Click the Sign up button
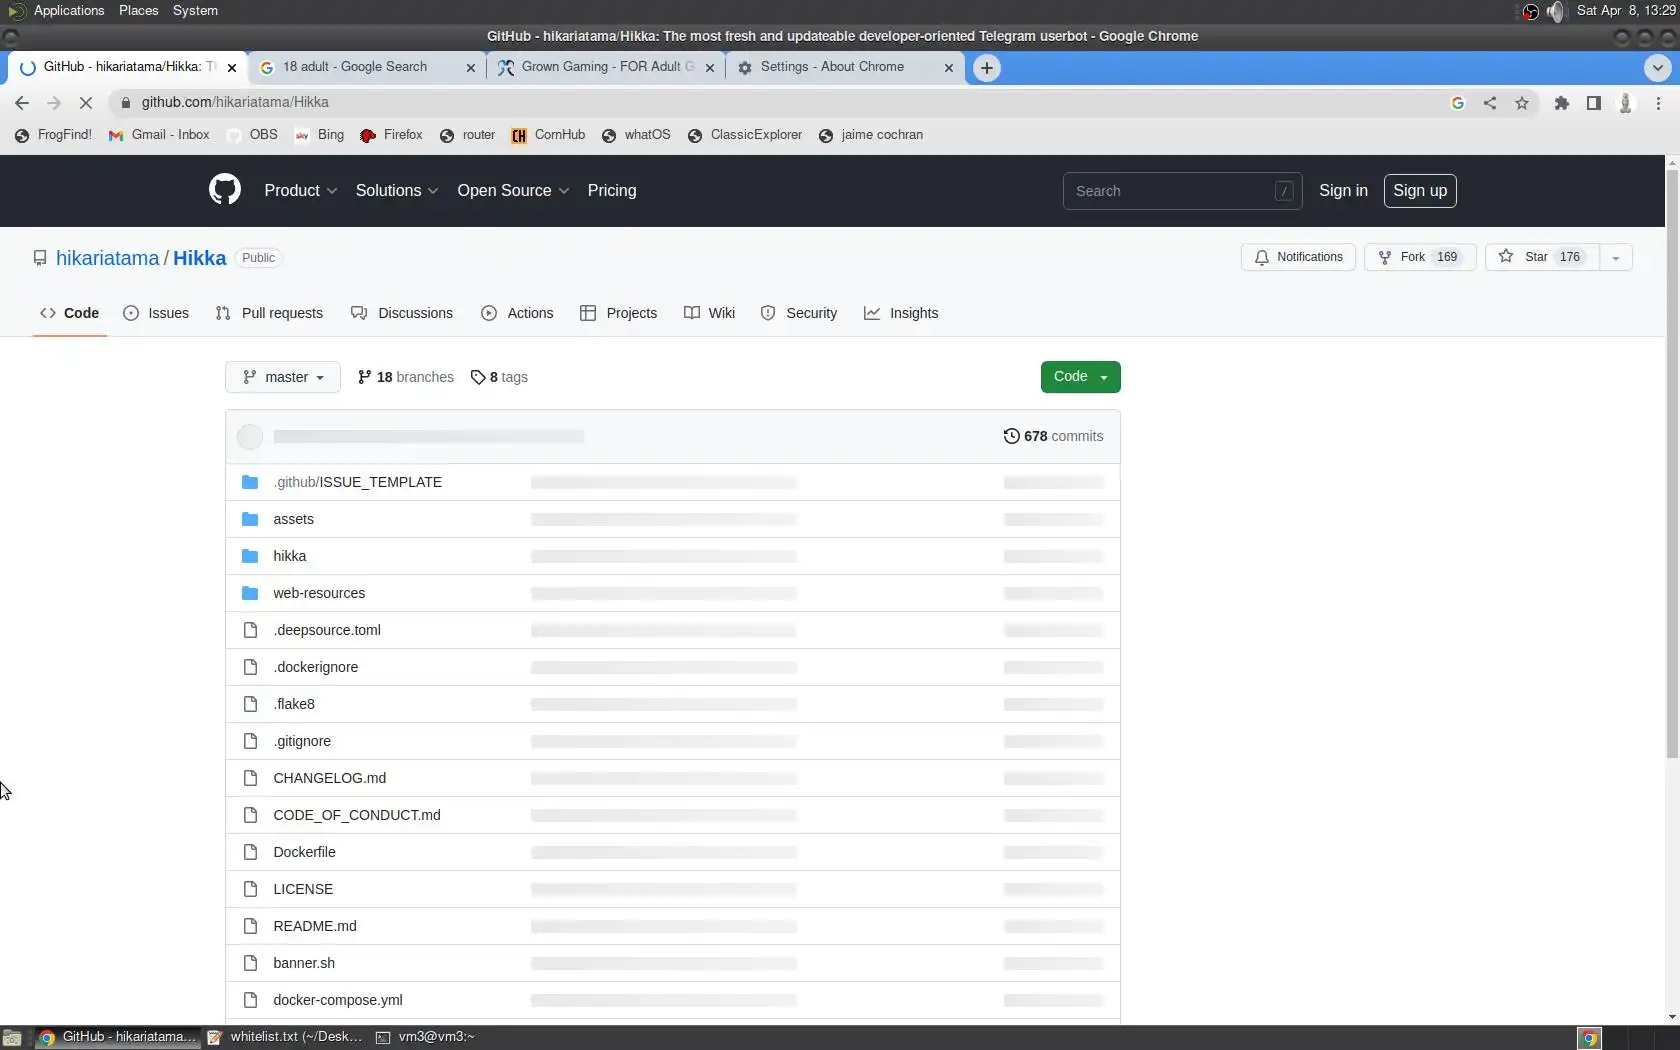Viewport: 1680px width, 1050px height. pyautogui.click(x=1420, y=191)
